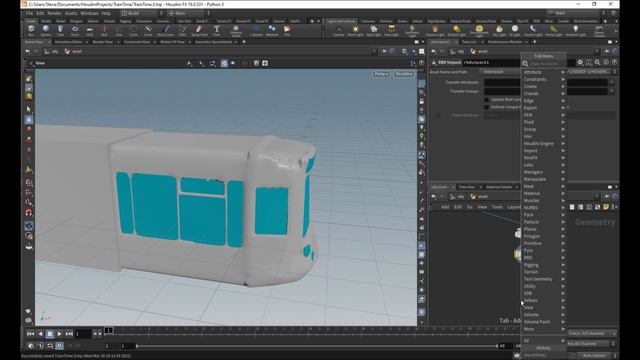Click the Auto Update button
Image resolution: width=640 pixels, height=360 pixels.
point(594,356)
